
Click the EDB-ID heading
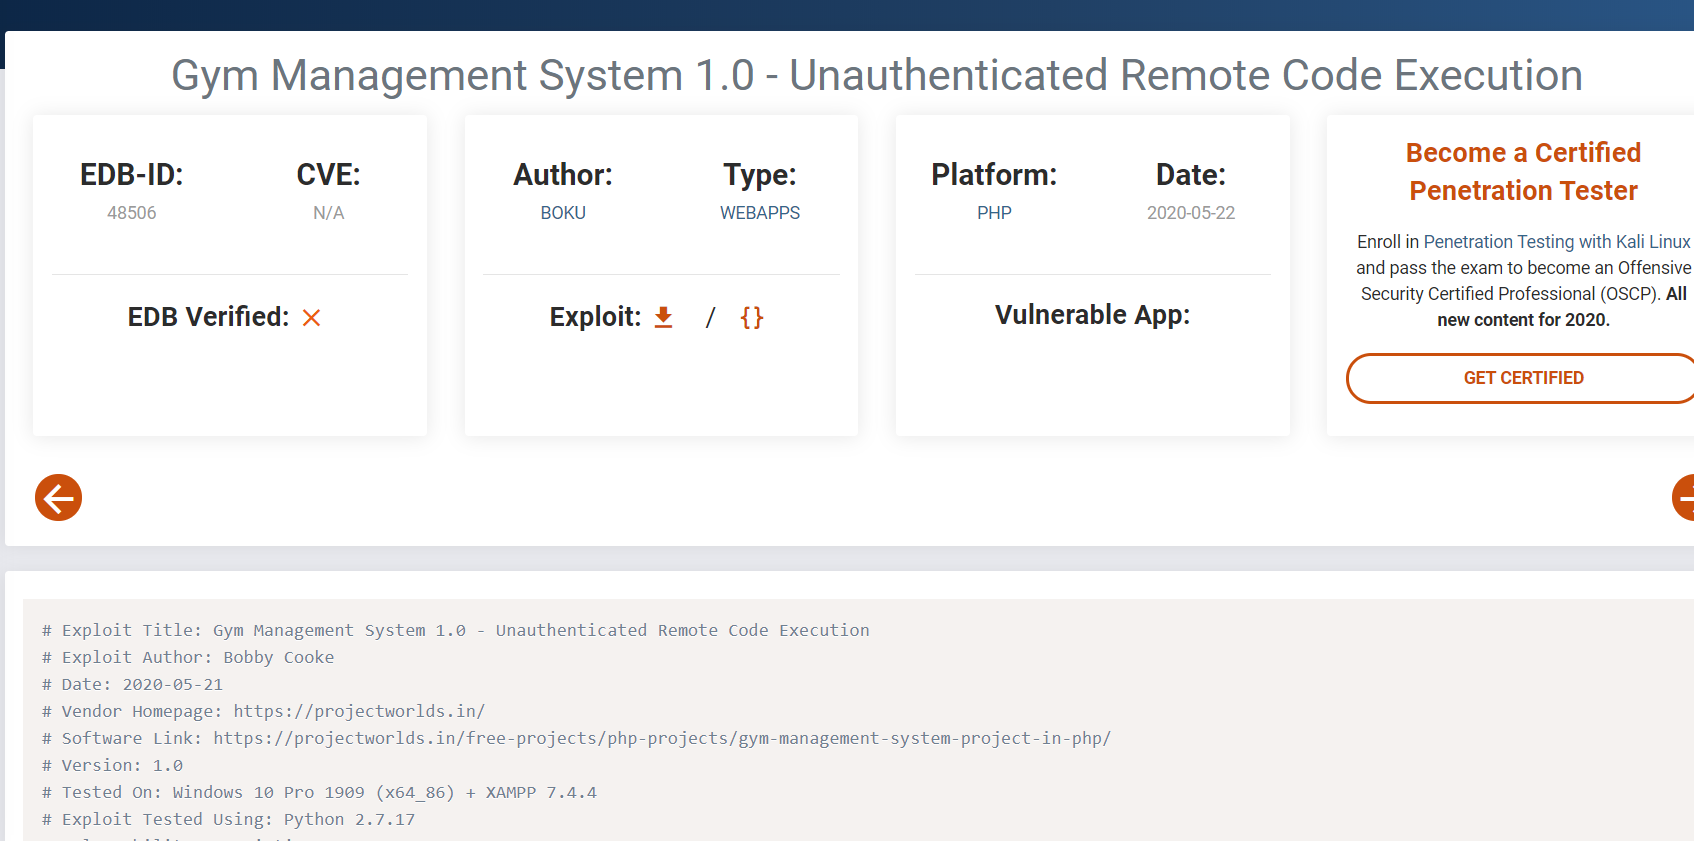[132, 175]
